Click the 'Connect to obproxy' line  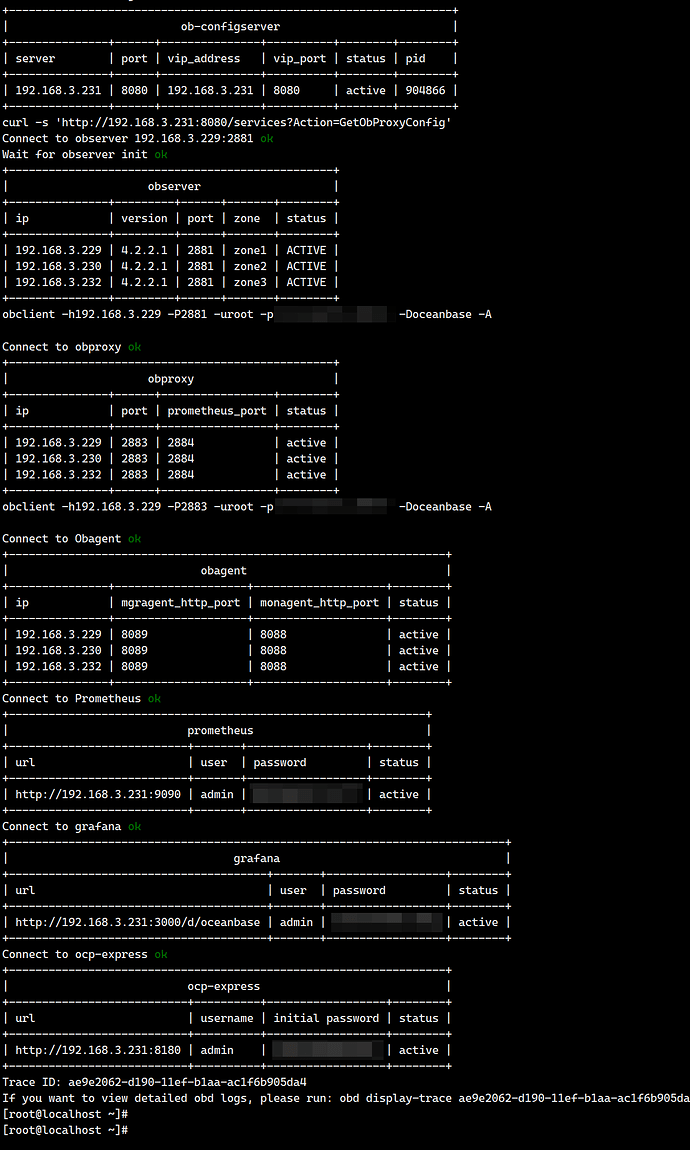pyautogui.click(x=72, y=347)
